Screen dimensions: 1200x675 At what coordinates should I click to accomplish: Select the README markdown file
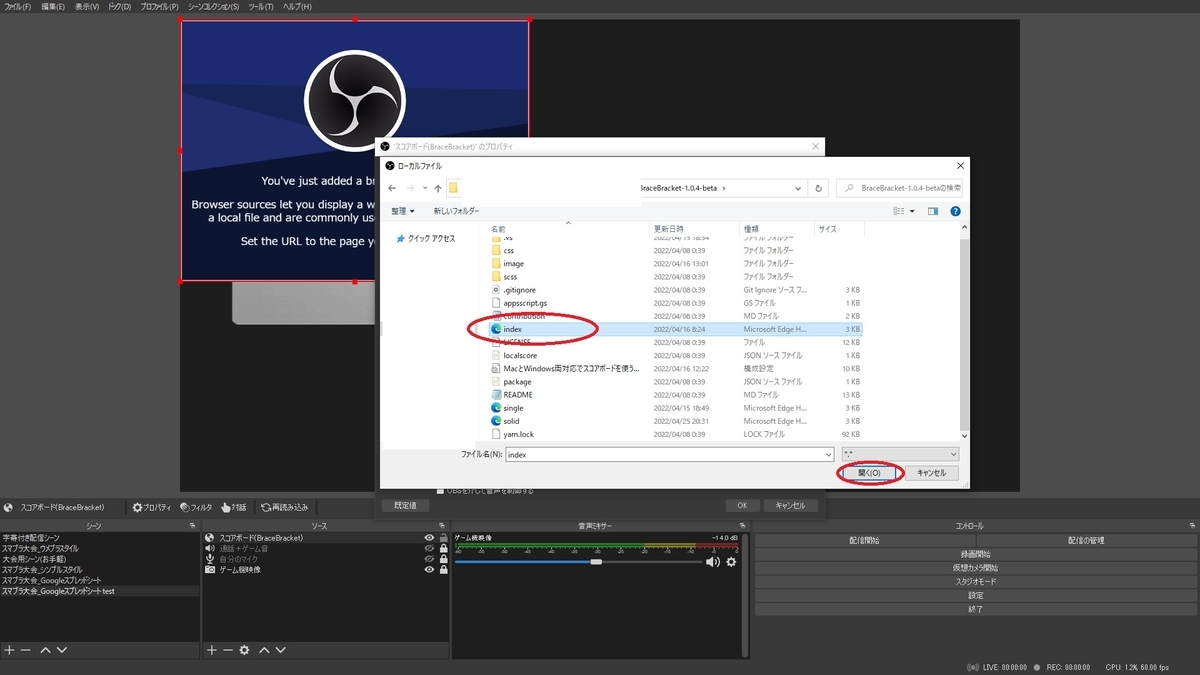point(675,395)
